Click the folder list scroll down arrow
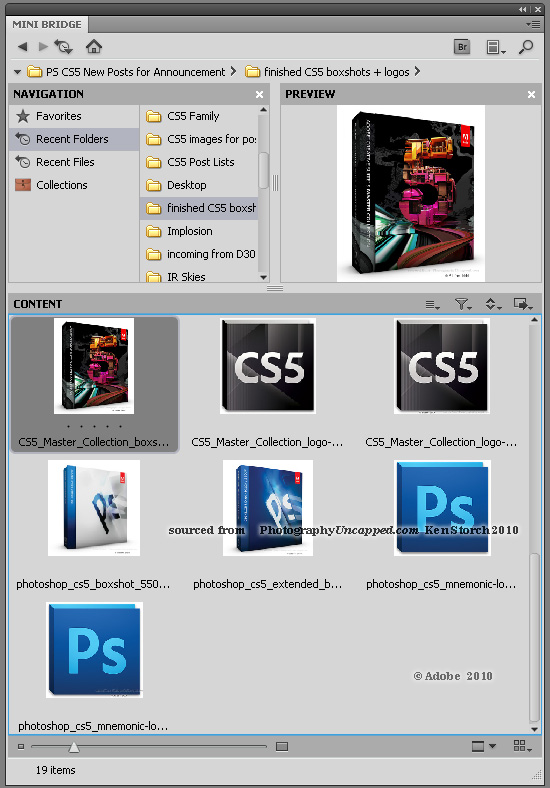This screenshot has width=550, height=788. pyautogui.click(x=263, y=277)
